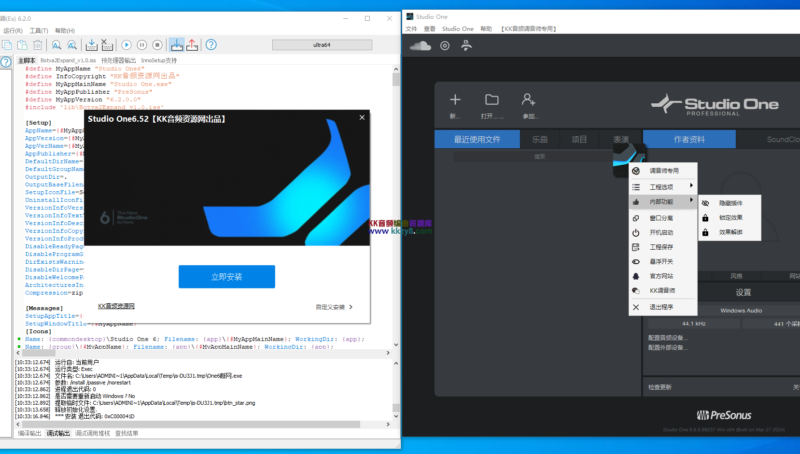800x454 pixels.
Task: Click the code editor vertical scrollbar down arrow
Action: pos(396,345)
